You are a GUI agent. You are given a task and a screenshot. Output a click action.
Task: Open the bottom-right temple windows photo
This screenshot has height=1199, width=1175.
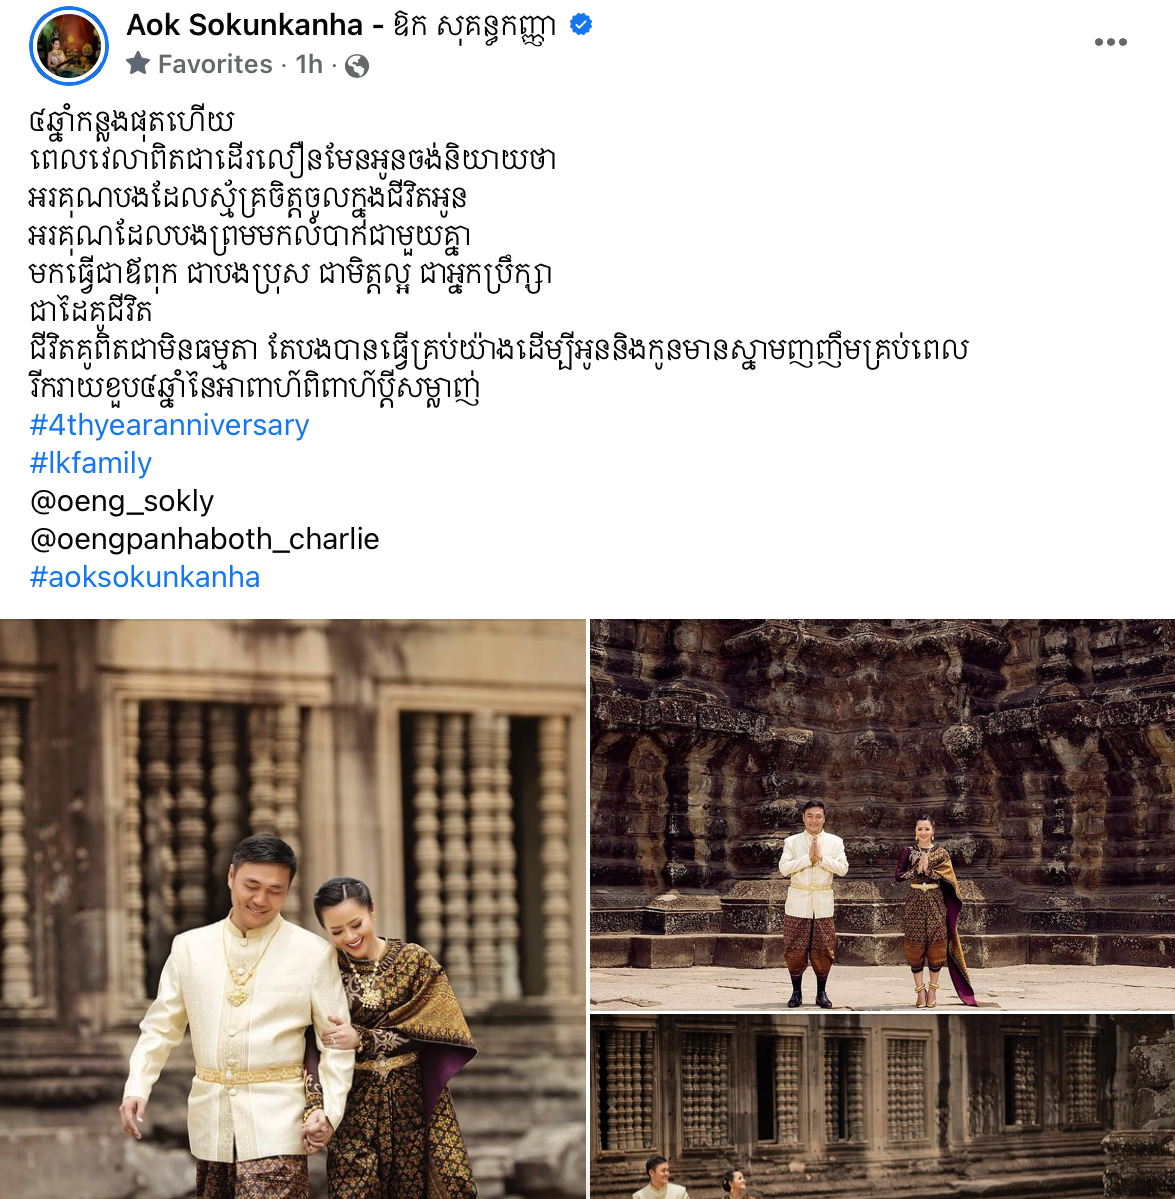(882, 1107)
